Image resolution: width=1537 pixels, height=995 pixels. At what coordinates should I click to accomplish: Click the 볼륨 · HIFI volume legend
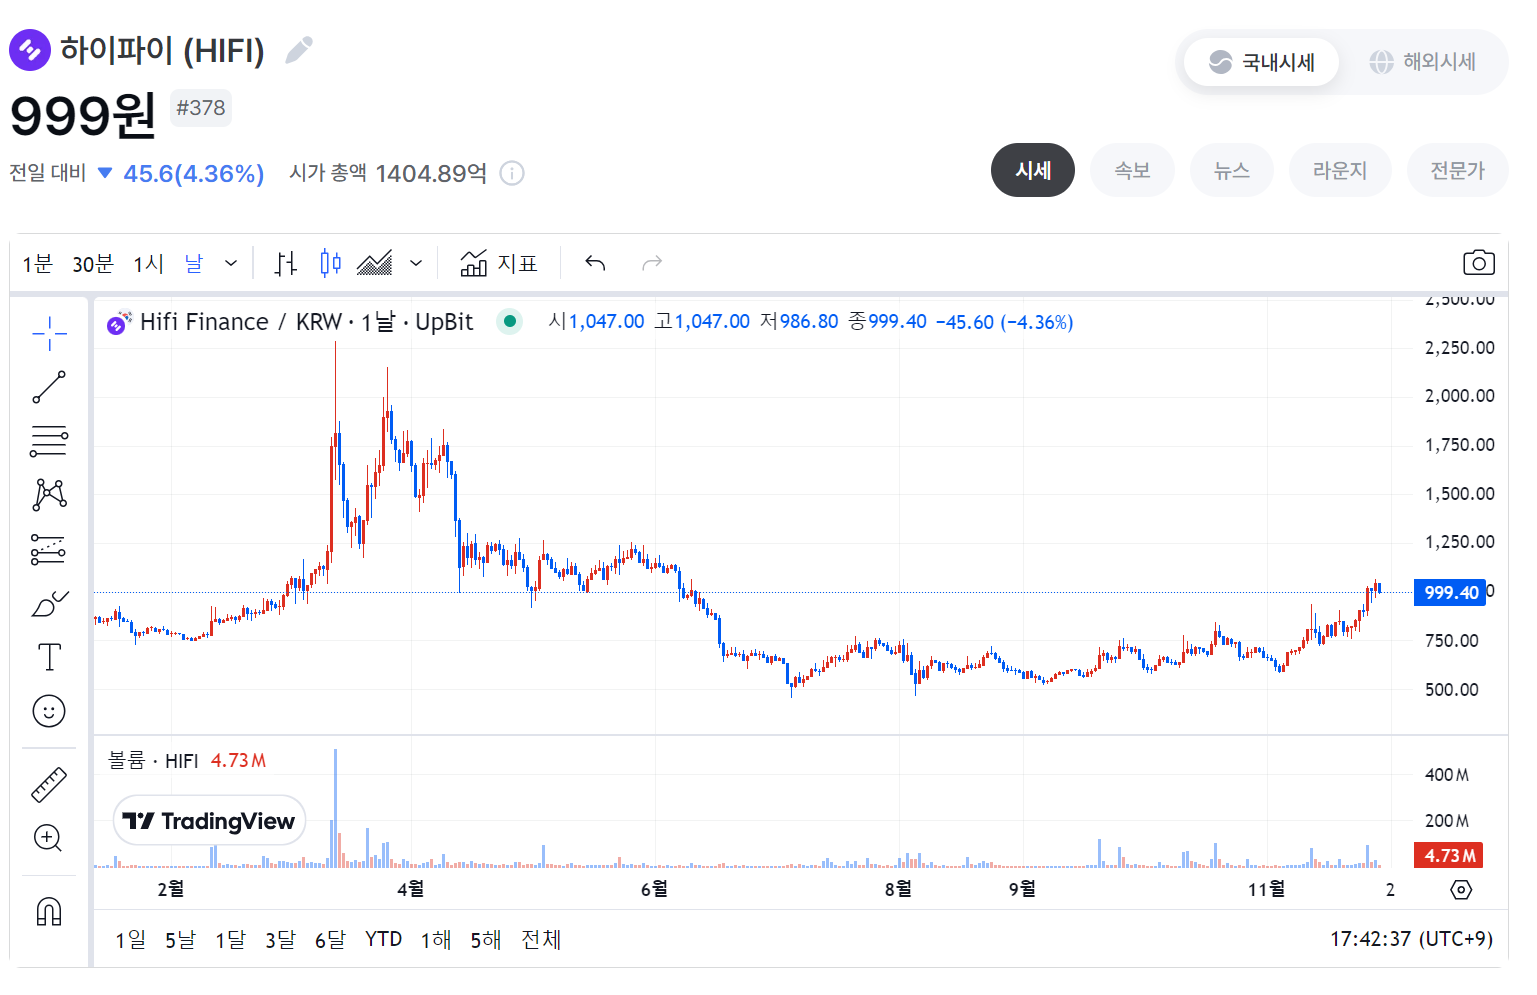(153, 761)
